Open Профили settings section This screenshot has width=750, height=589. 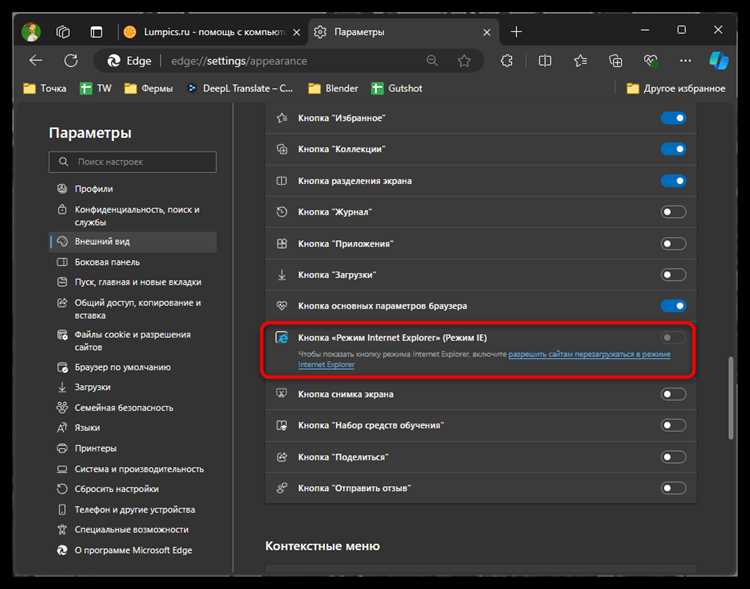pyautogui.click(x=132, y=189)
